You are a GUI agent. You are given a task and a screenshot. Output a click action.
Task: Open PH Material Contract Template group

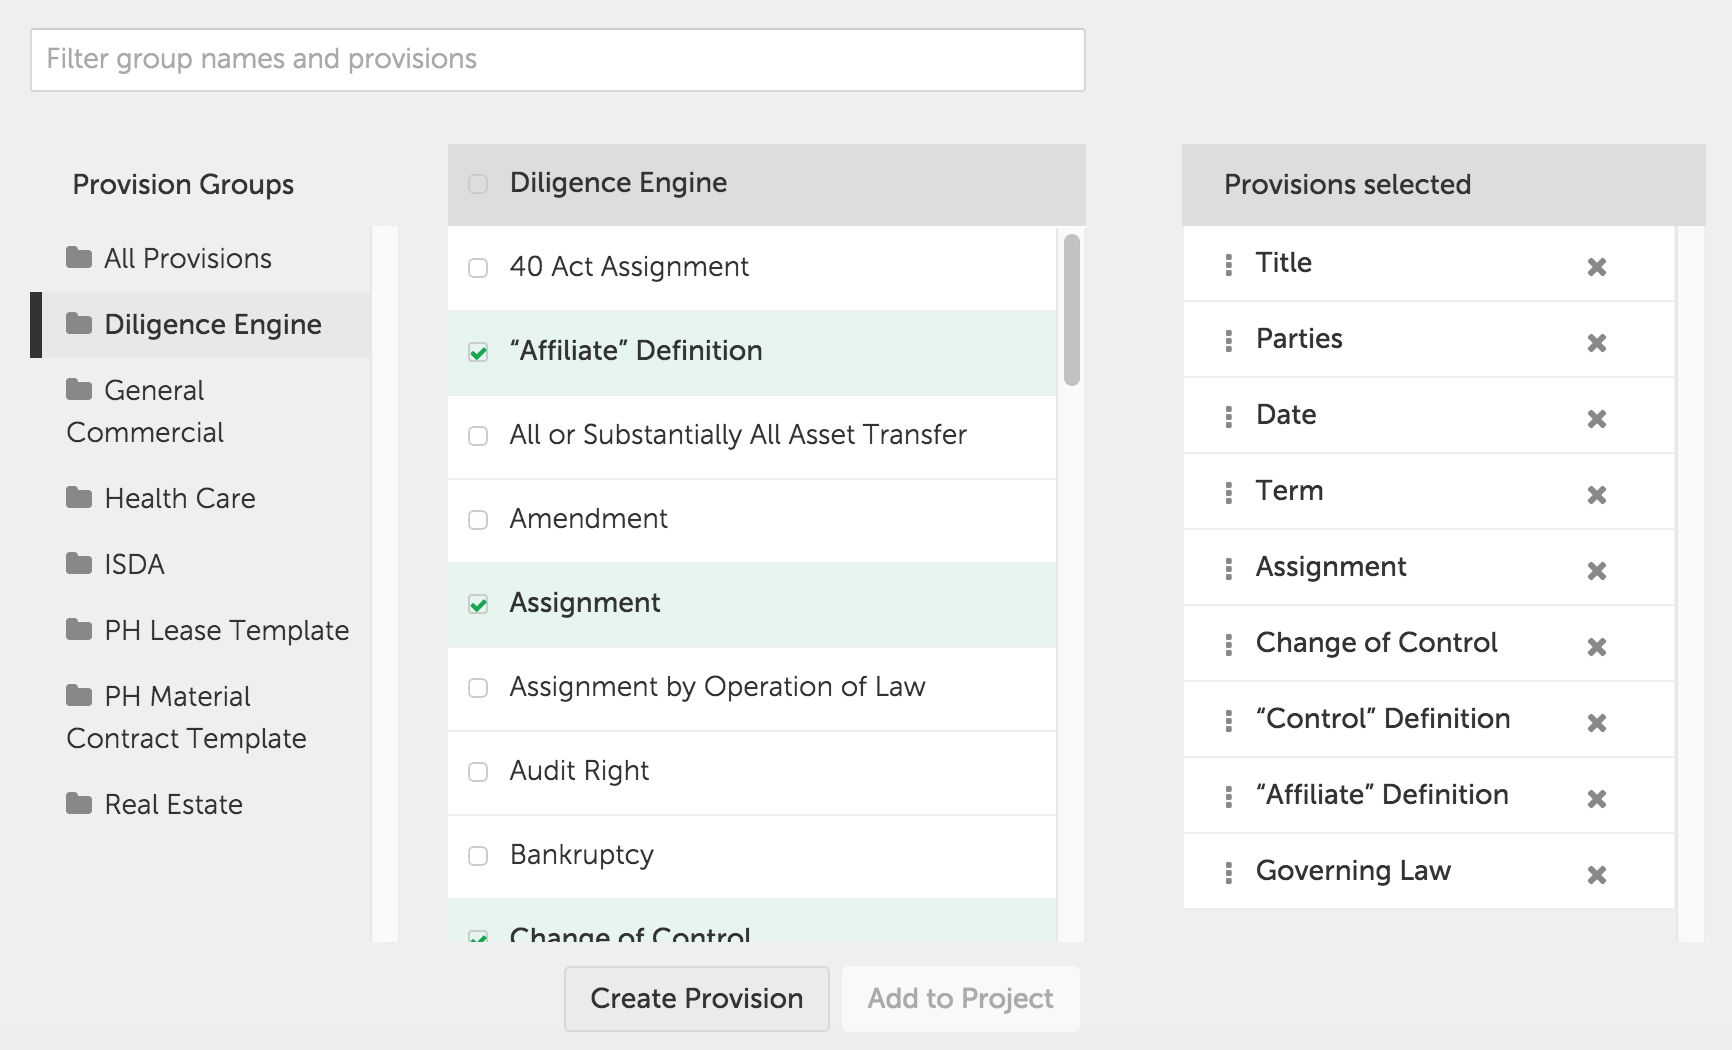(x=201, y=717)
